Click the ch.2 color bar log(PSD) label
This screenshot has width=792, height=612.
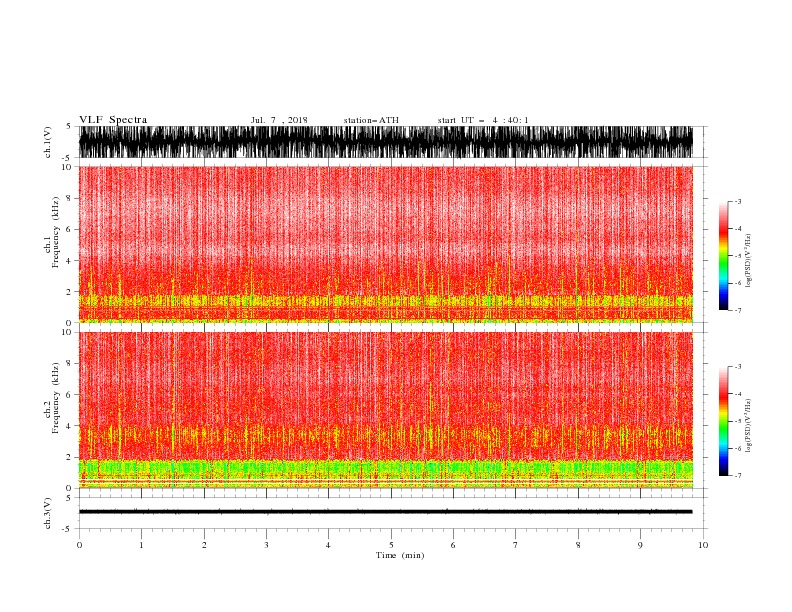tap(748, 426)
